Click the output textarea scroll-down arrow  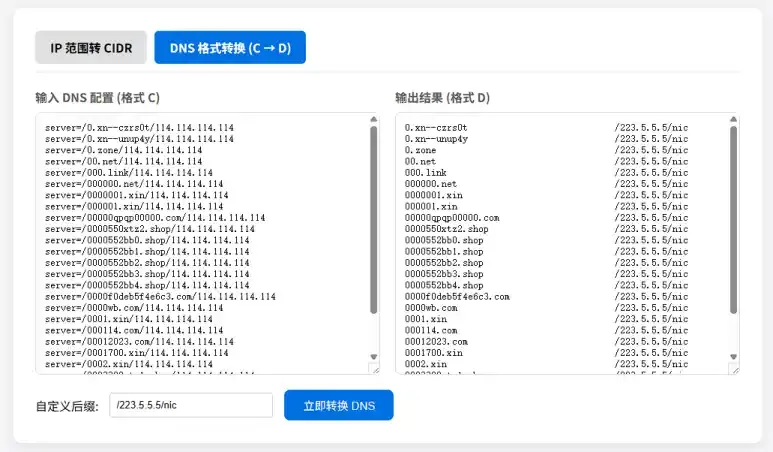click(x=734, y=356)
